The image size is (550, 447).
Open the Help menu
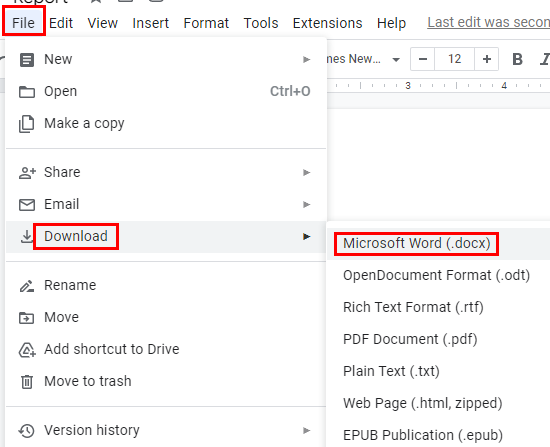click(x=391, y=23)
